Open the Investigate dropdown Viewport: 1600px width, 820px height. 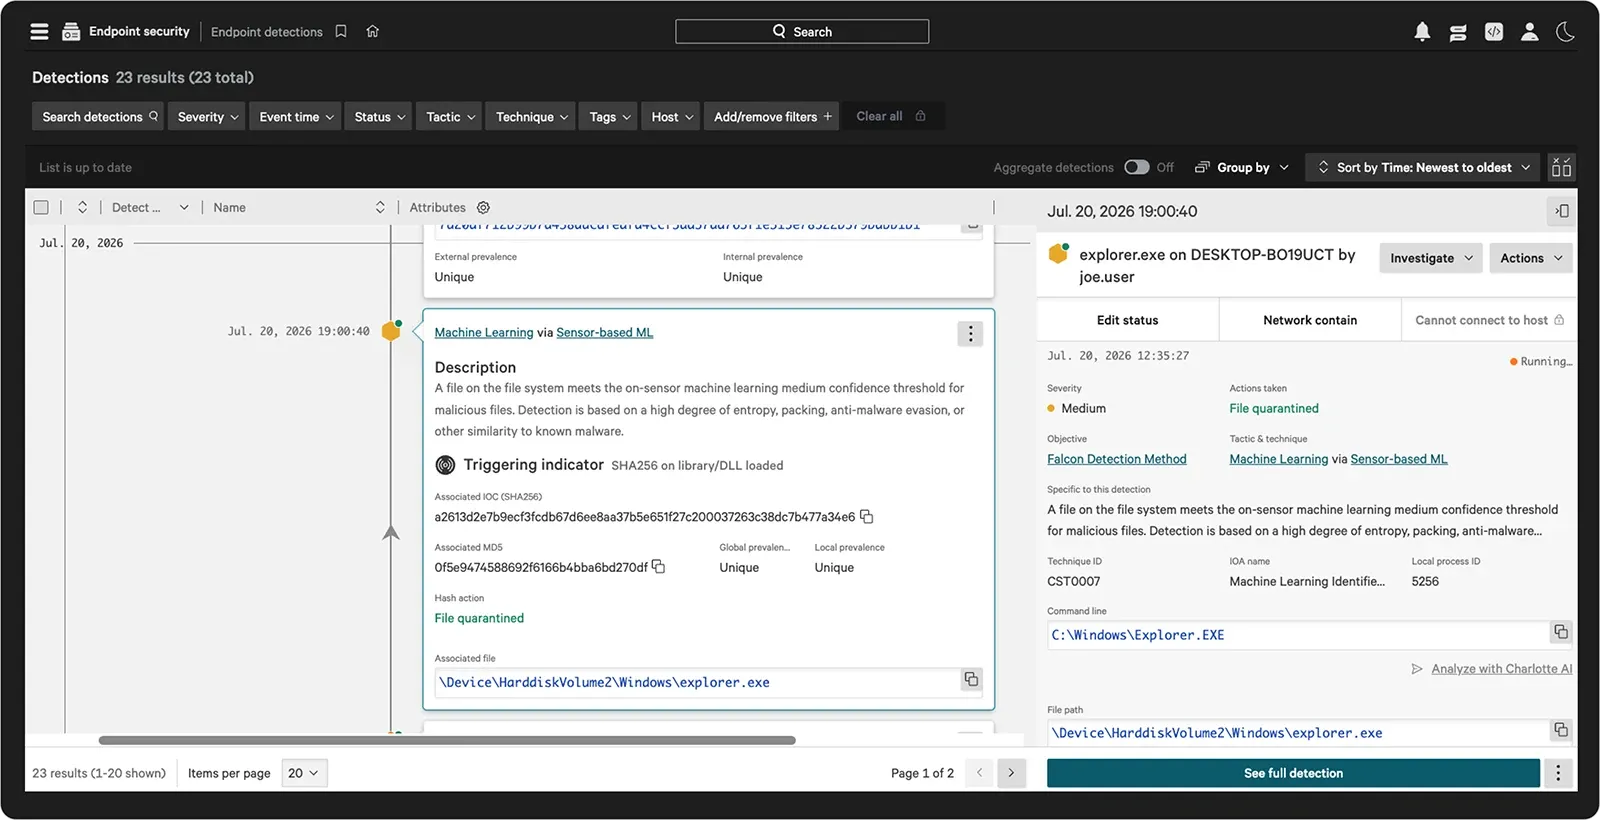tap(1431, 258)
